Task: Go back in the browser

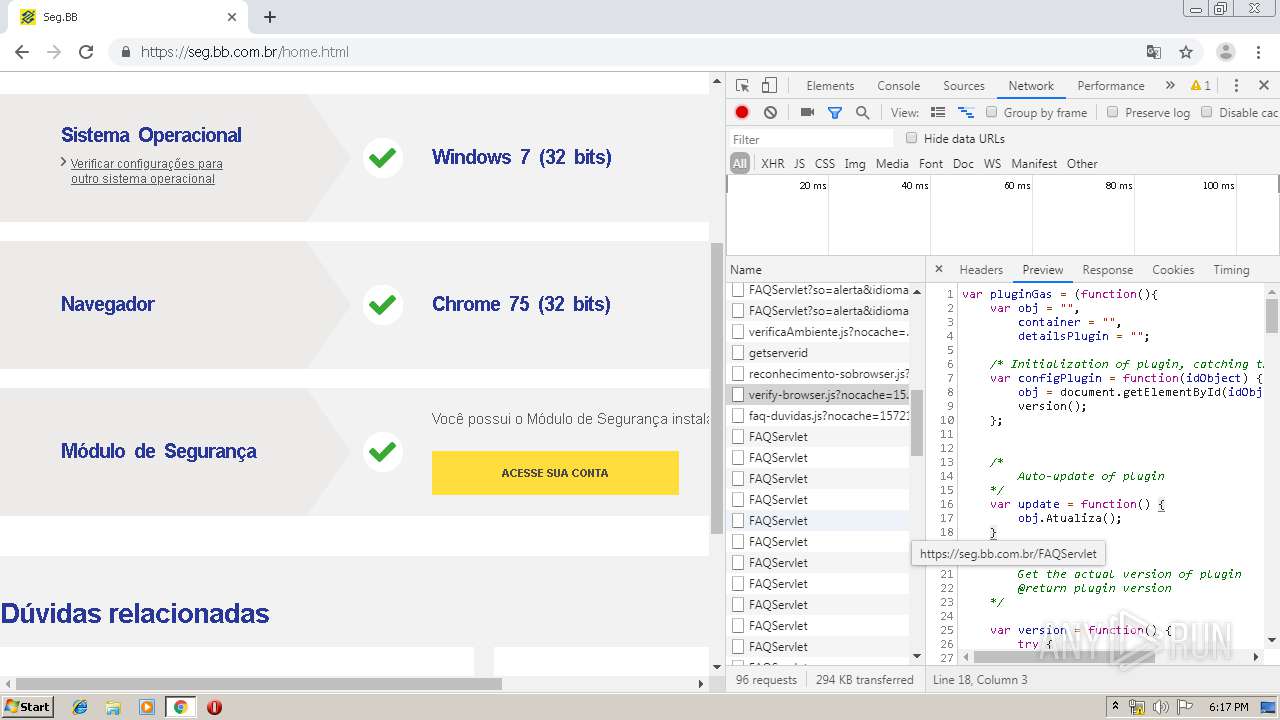Action: pos(22,52)
